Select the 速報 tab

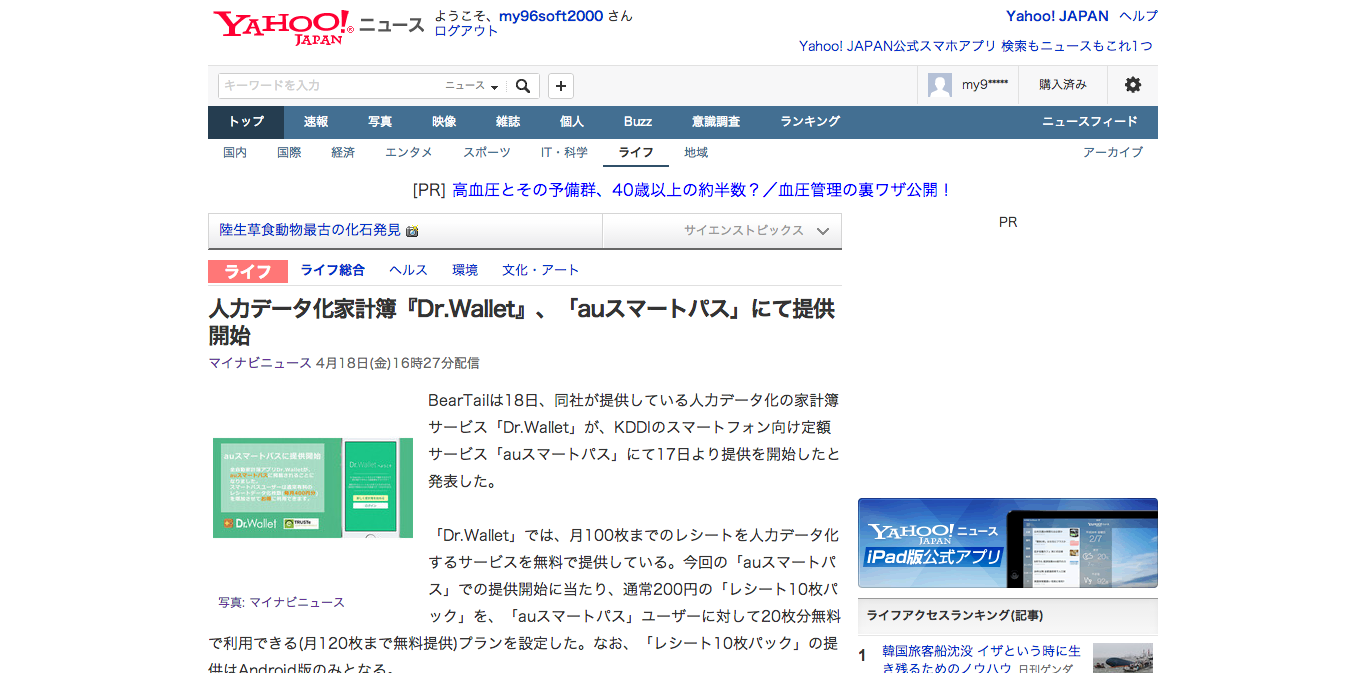pyautogui.click(x=316, y=122)
